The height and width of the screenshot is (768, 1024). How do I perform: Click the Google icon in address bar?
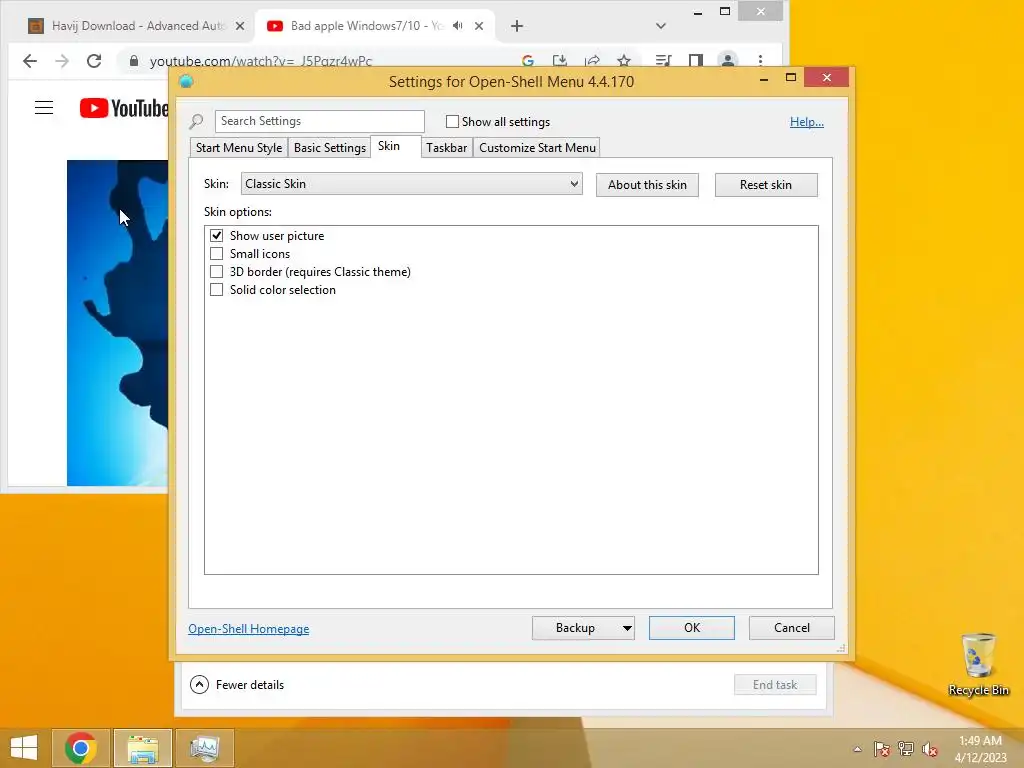point(528,61)
